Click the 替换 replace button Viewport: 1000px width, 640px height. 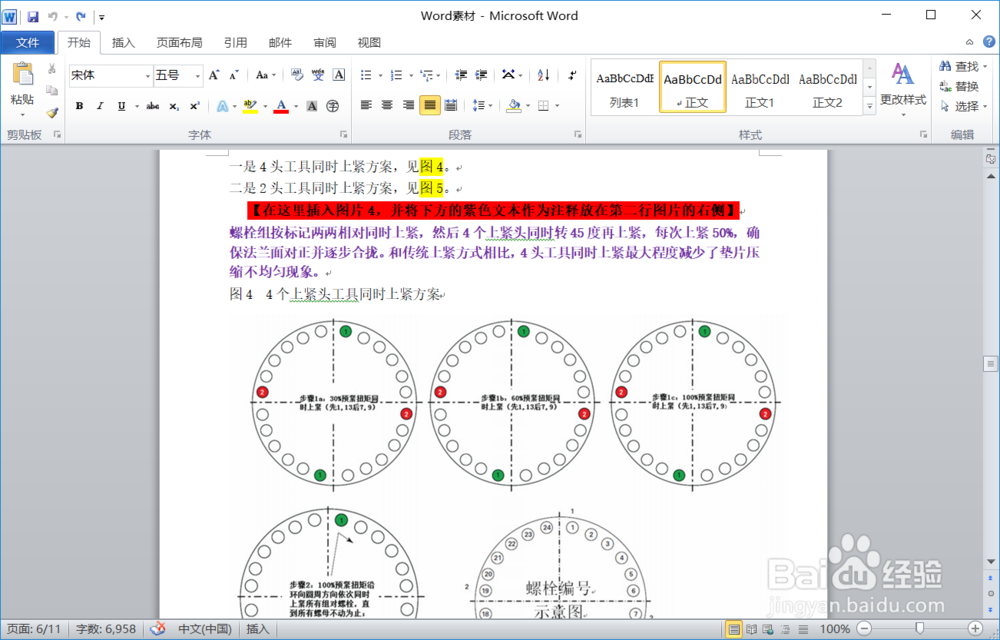tap(959, 87)
